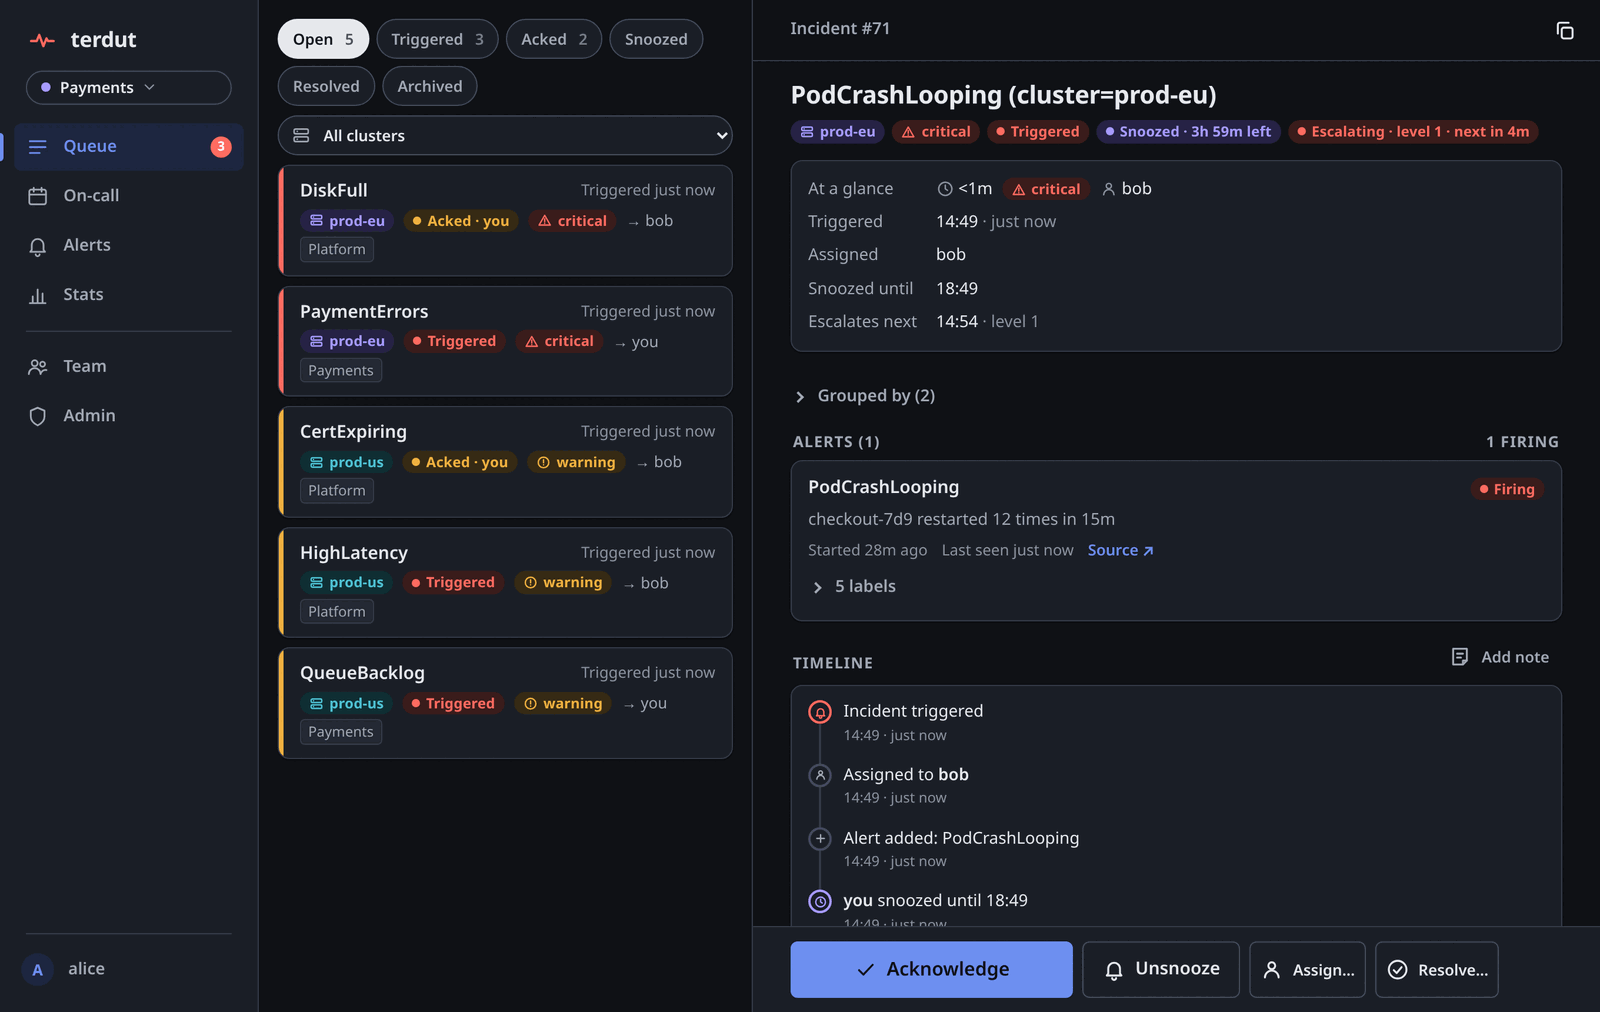The height and width of the screenshot is (1012, 1600).
Task: Click the prod-eu badge in incident header
Action: [x=838, y=132]
